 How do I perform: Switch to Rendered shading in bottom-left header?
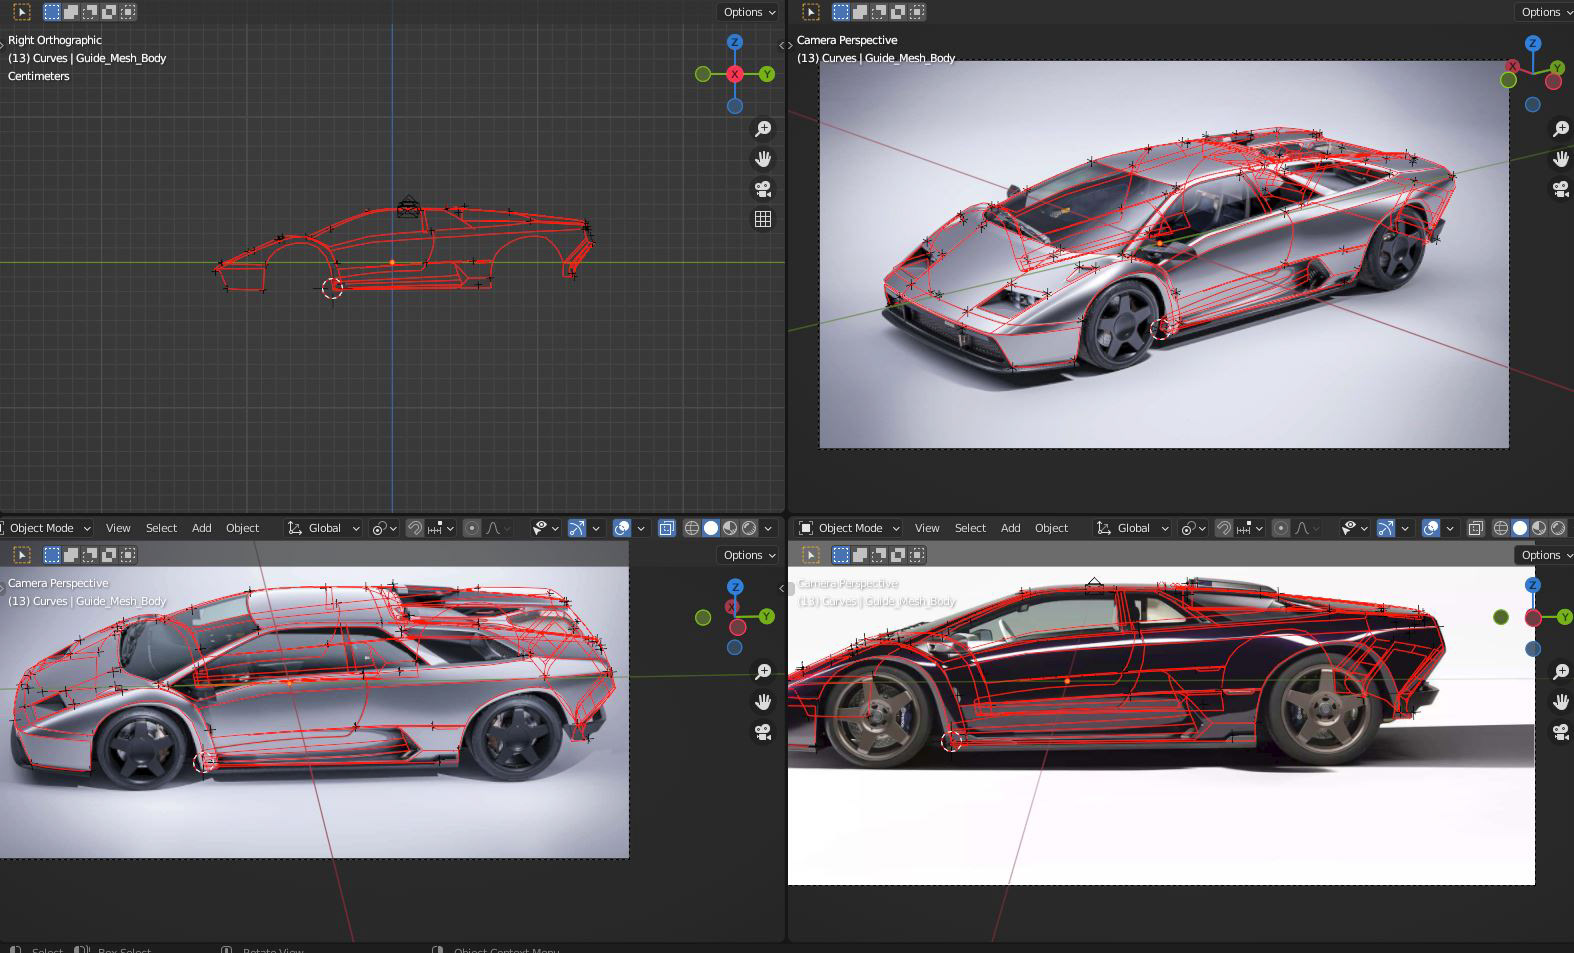(749, 528)
